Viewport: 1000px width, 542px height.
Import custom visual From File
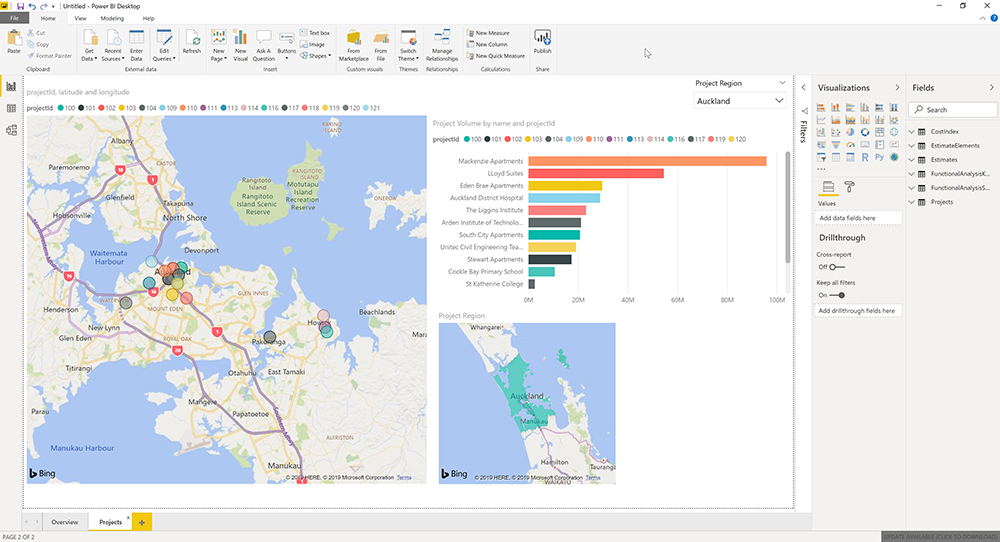(381, 45)
